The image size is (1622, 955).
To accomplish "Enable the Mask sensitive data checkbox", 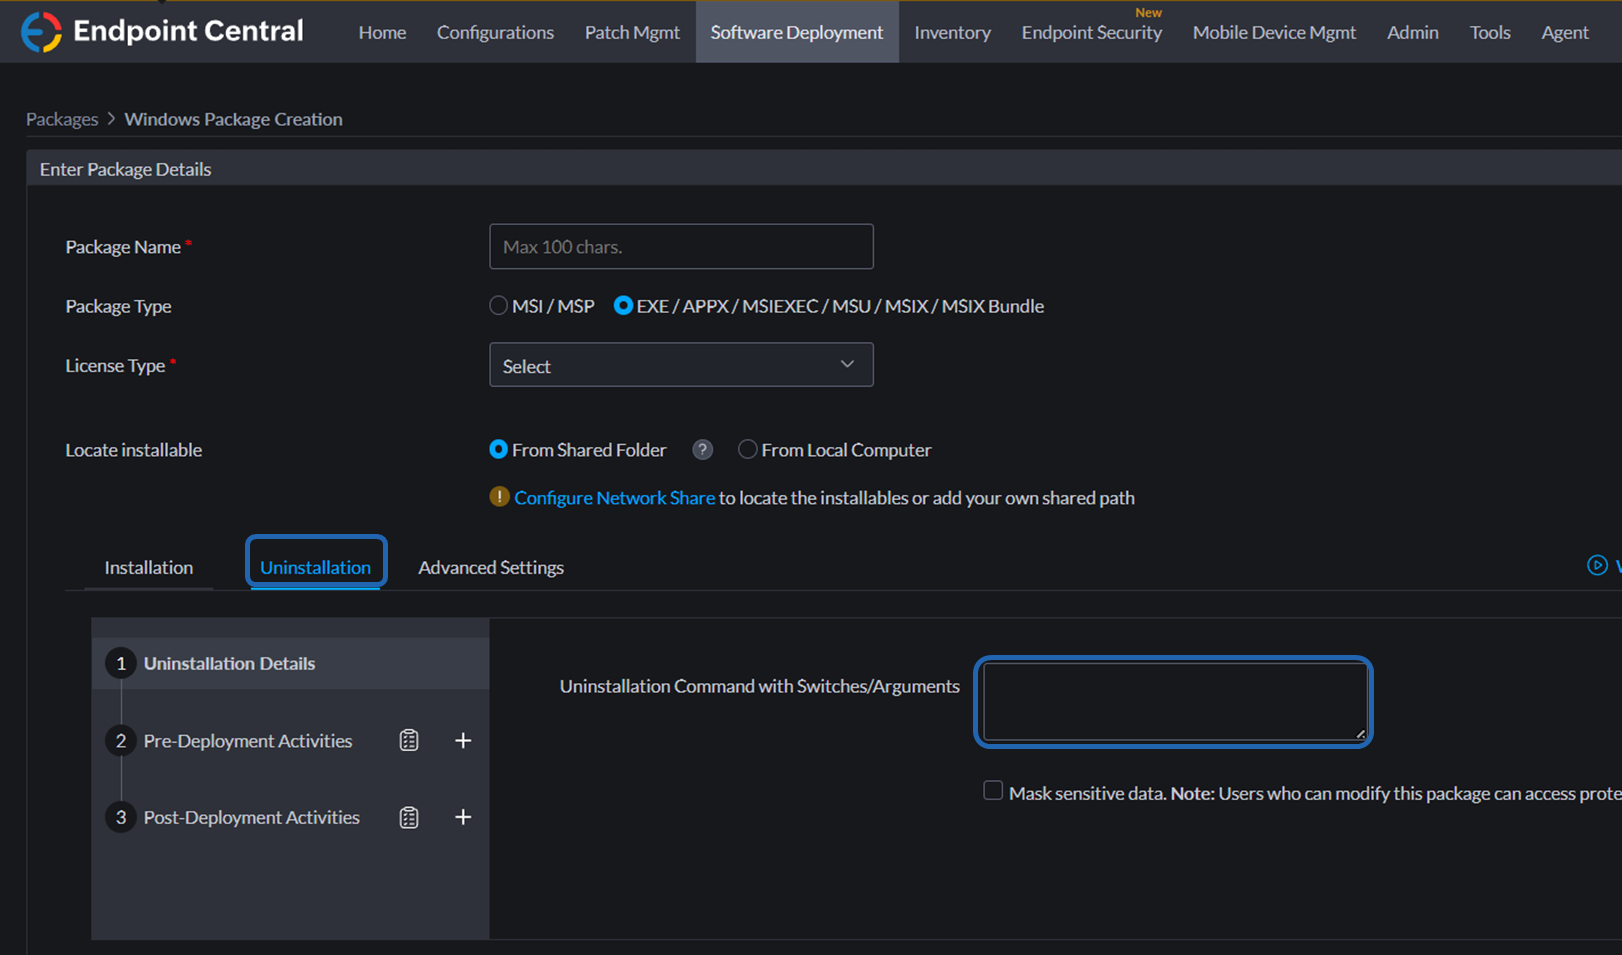I will point(993,791).
